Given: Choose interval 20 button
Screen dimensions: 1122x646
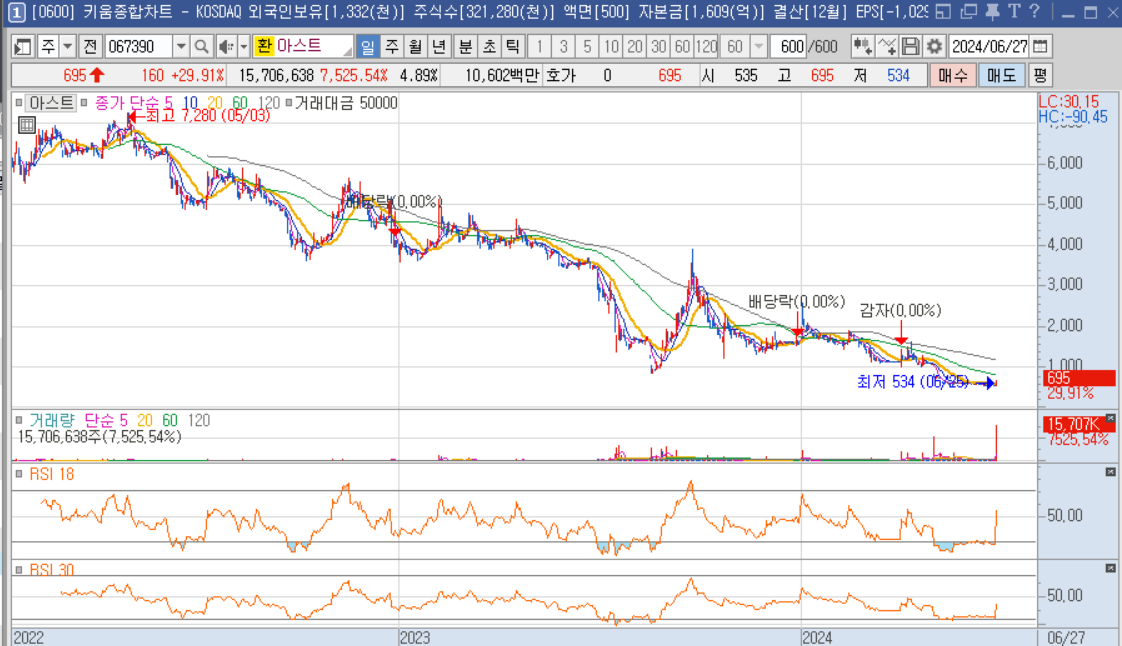Looking at the screenshot, I should pyautogui.click(x=635, y=47).
